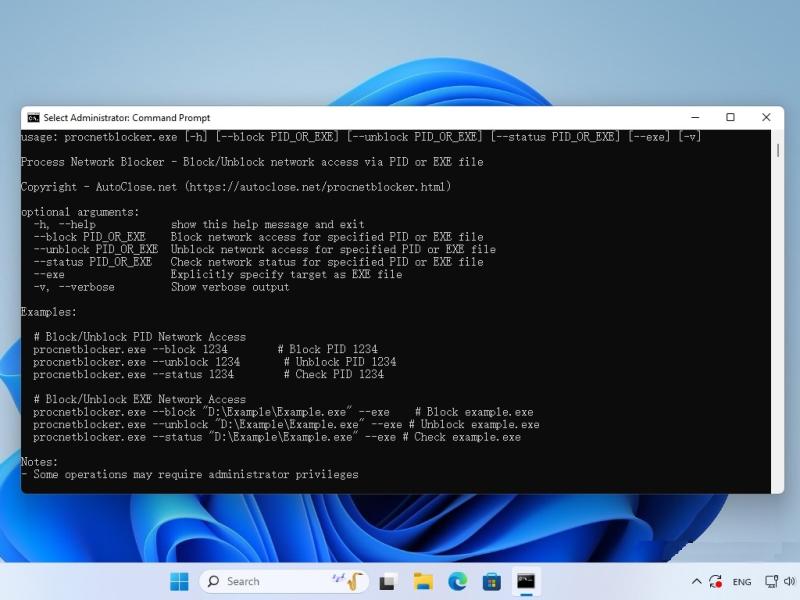This screenshot has width=800, height=600.
Task: Open the Windows Start menu
Action: click(x=179, y=582)
